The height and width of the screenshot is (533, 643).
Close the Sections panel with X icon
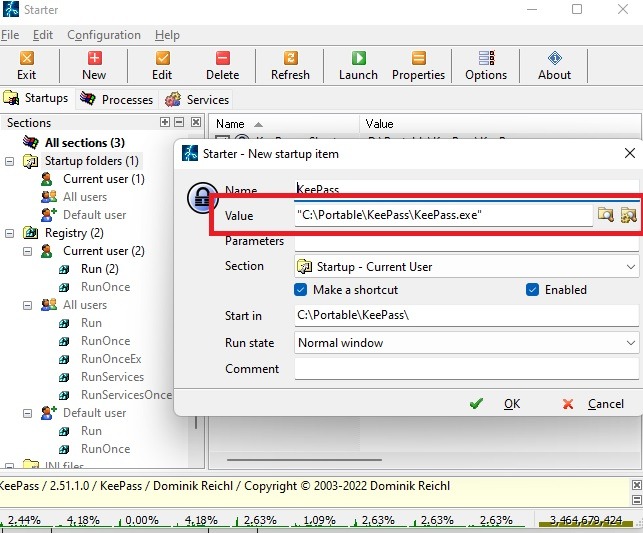pyautogui.click(x=196, y=122)
